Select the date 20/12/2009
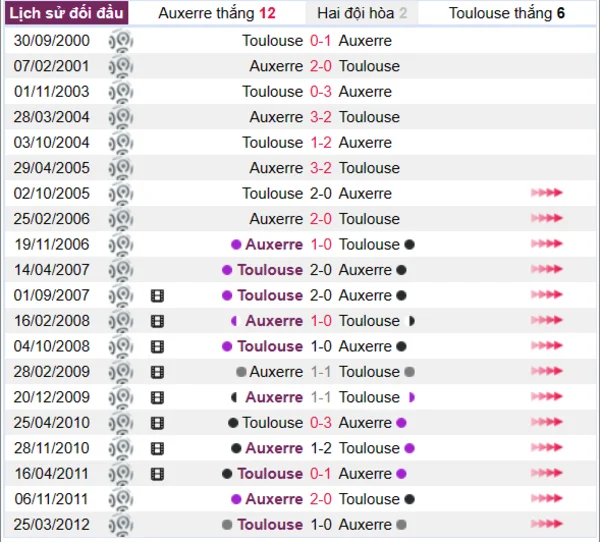Viewport: 600px width, 542px height. click(x=52, y=397)
